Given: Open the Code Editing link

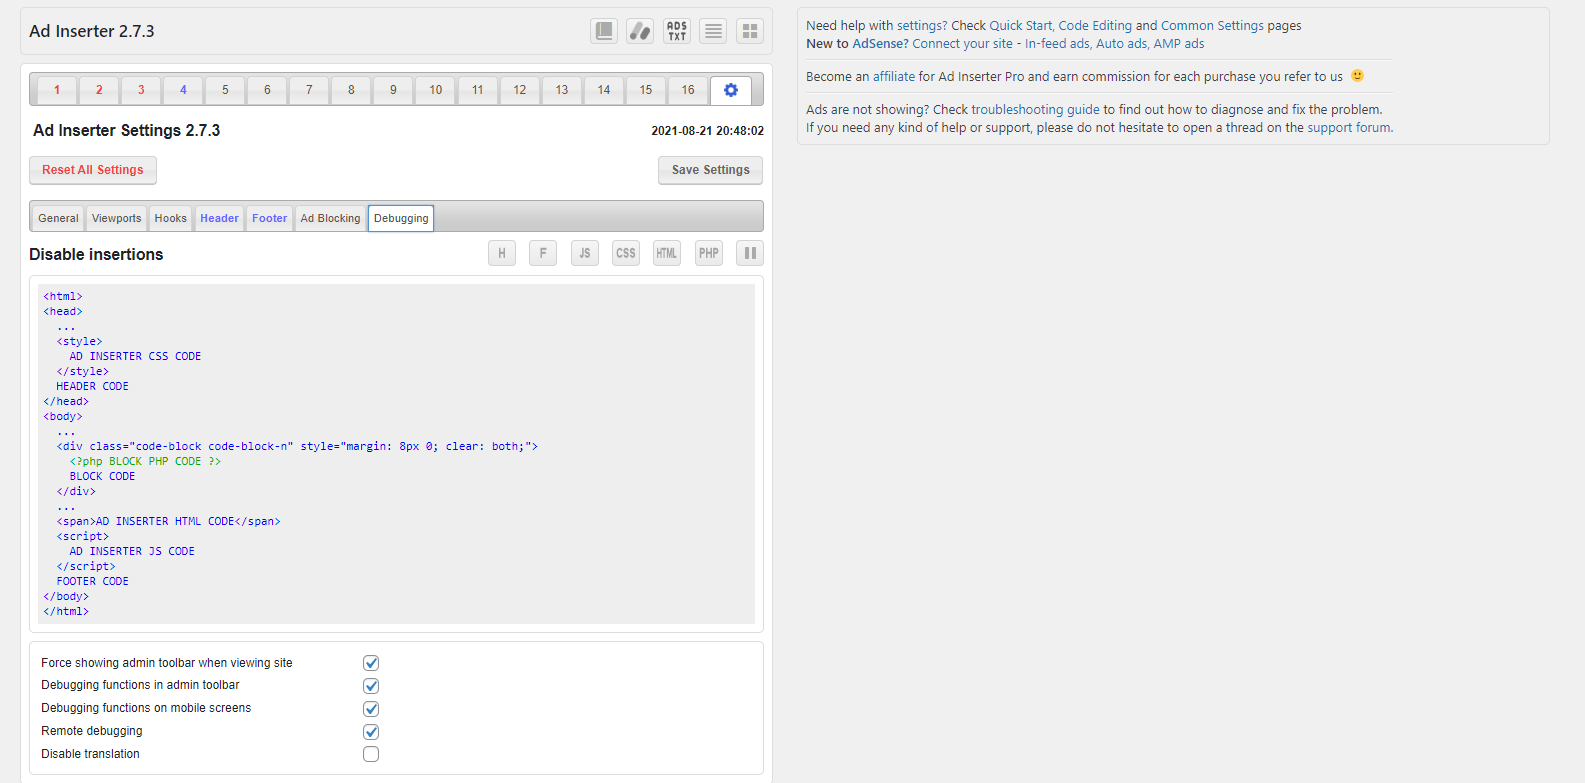Looking at the screenshot, I should tap(1095, 26).
